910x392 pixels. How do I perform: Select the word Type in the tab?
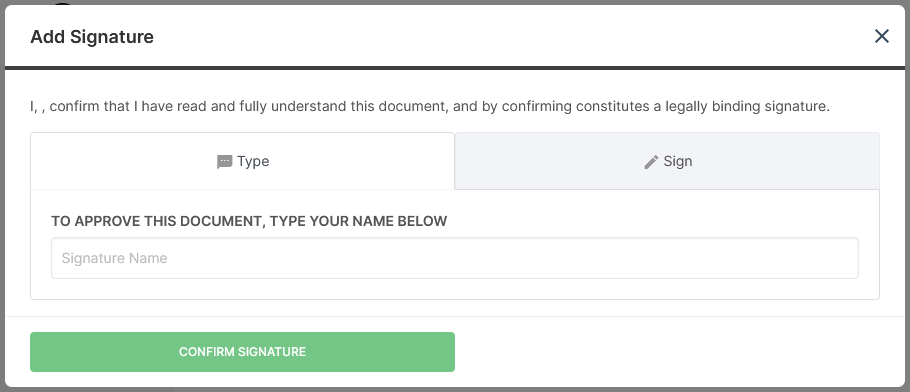253,161
